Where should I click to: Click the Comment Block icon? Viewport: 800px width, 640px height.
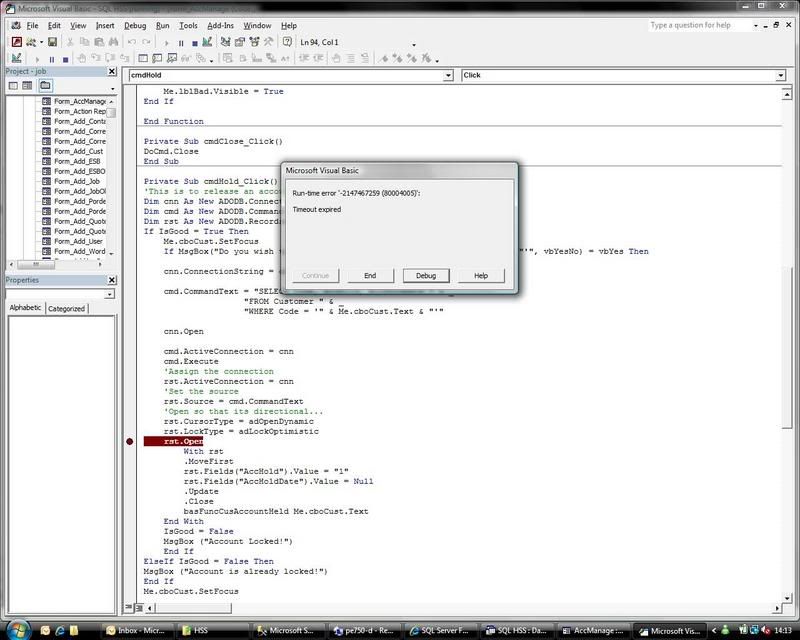point(351,58)
